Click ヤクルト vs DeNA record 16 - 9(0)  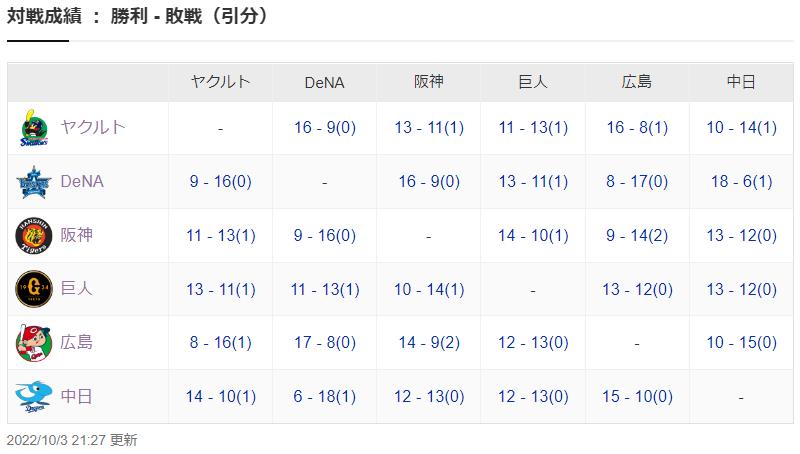point(324,128)
